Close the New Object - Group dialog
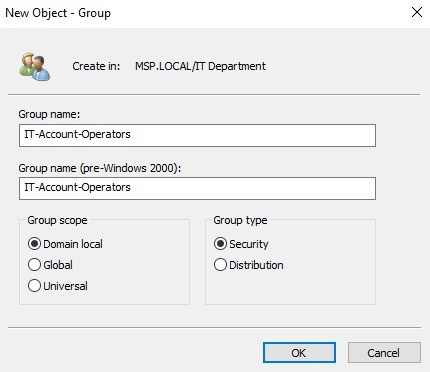 click(x=417, y=13)
